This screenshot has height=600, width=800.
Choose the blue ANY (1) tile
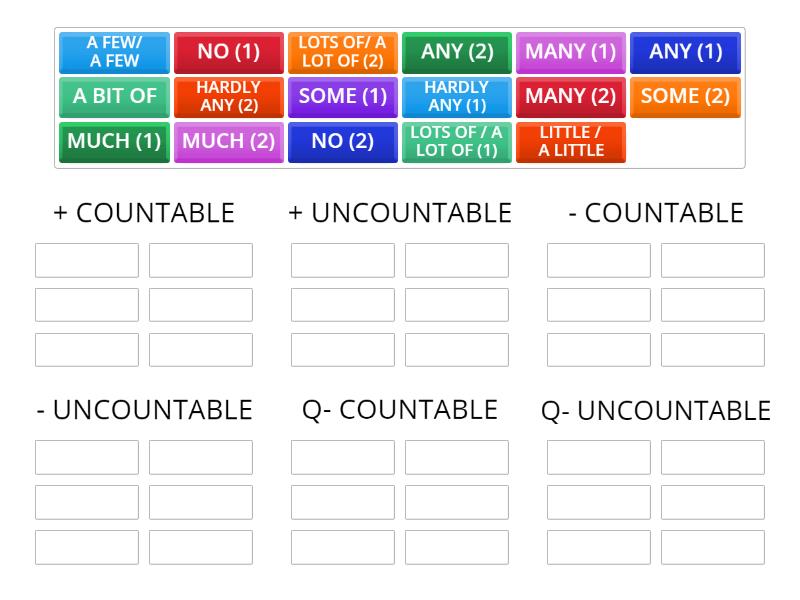pyautogui.click(x=685, y=52)
